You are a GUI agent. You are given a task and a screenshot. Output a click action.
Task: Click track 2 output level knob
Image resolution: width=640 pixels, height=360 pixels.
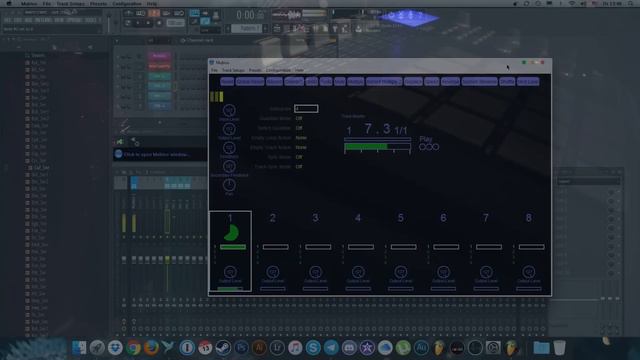click(x=273, y=272)
